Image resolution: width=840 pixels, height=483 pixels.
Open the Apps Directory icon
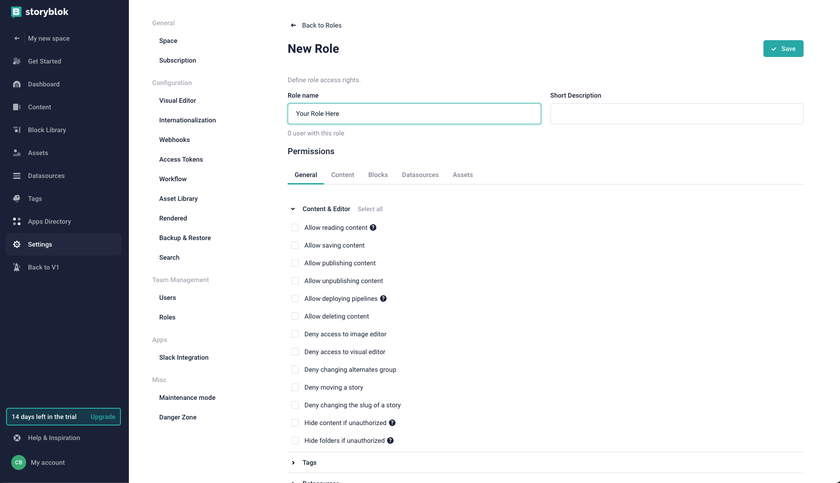coord(17,221)
